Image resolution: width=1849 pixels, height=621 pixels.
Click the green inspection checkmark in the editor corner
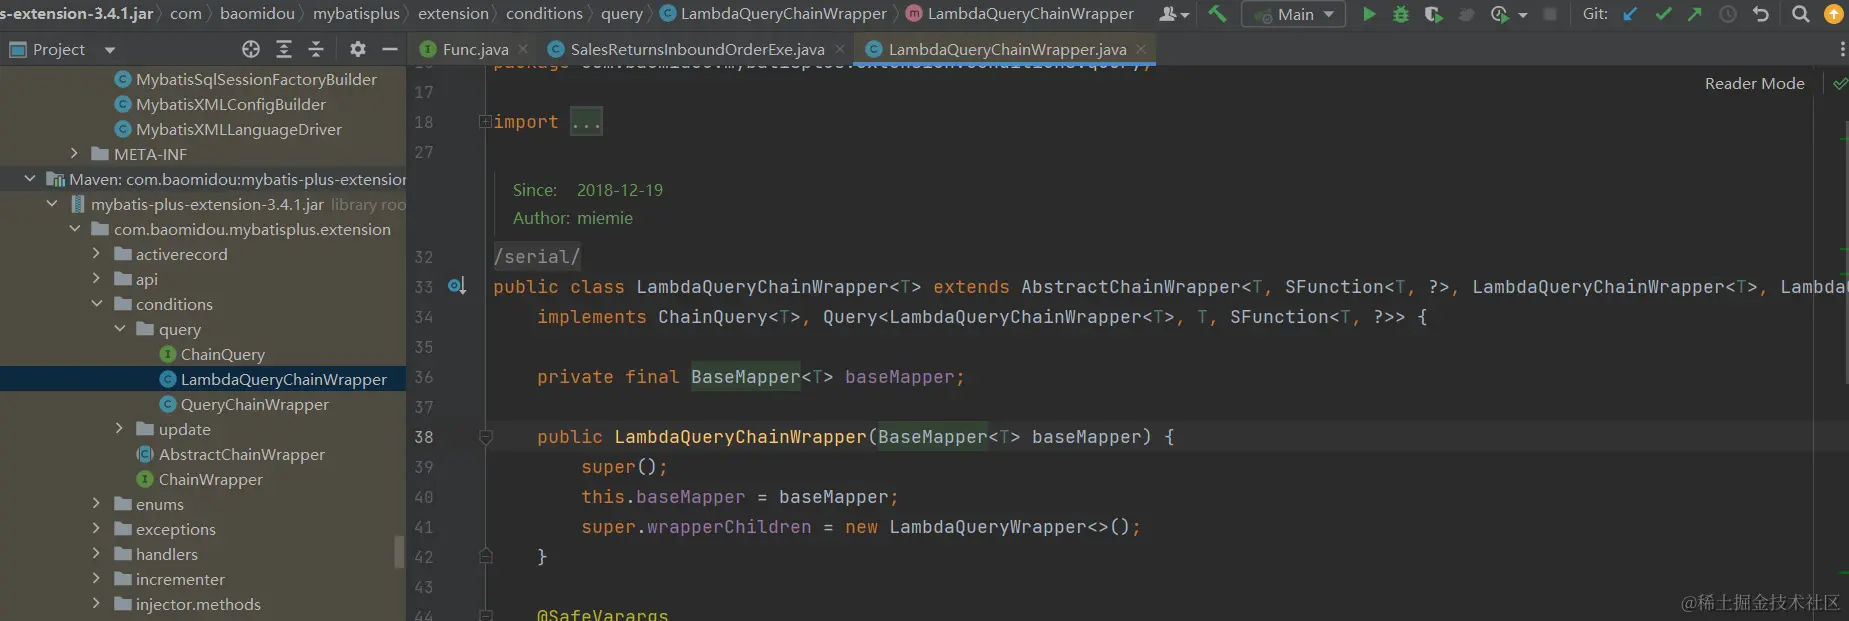tap(1839, 84)
